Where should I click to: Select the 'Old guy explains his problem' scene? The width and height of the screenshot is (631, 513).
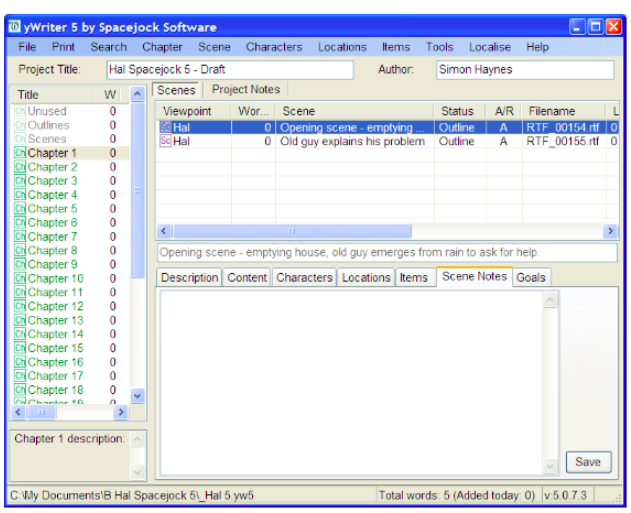pos(352,142)
